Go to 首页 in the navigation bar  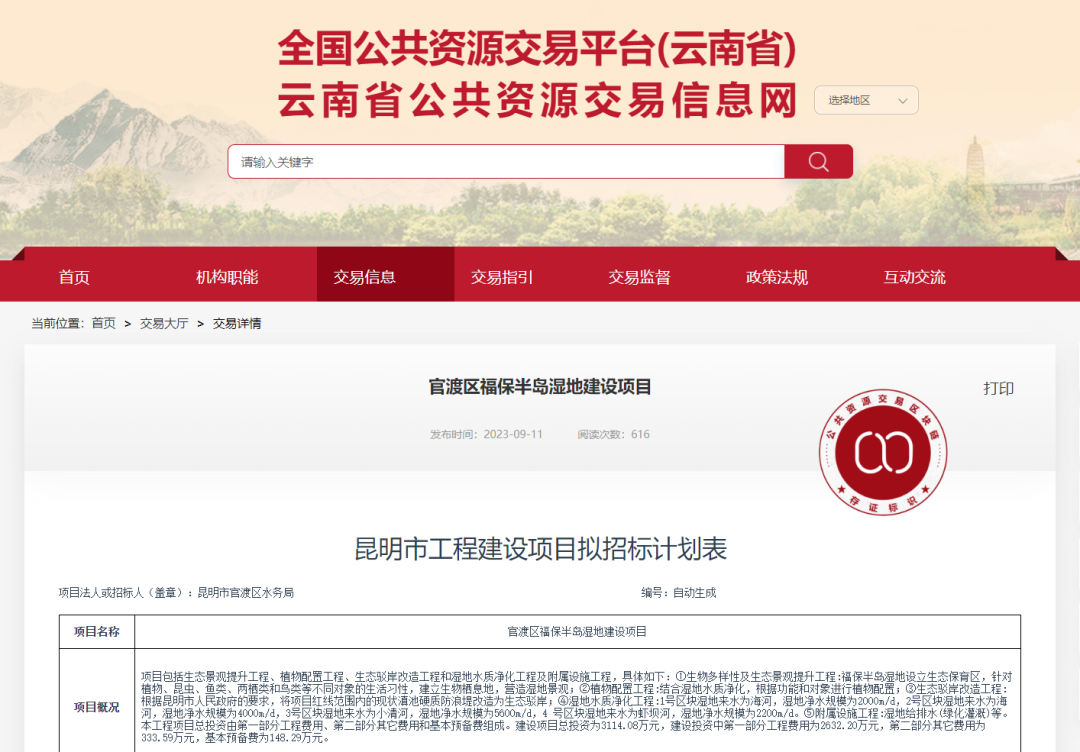tap(74, 277)
